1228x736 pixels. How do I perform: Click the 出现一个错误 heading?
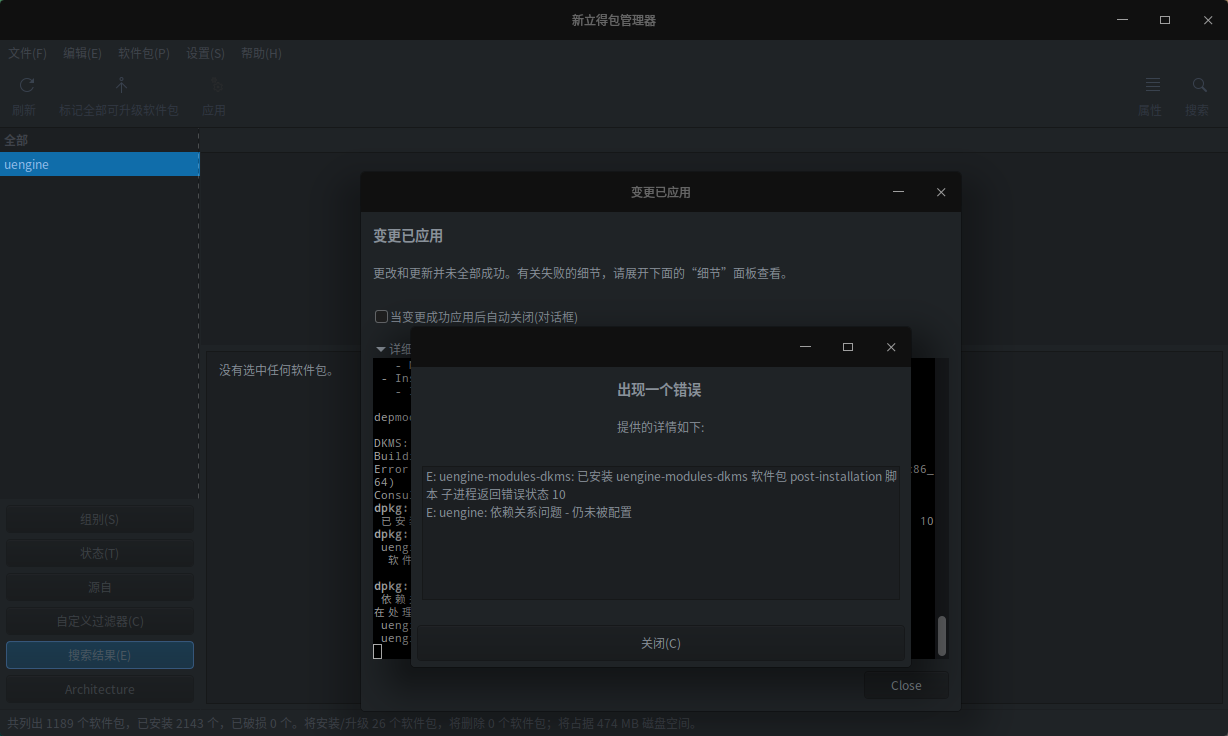(x=661, y=390)
